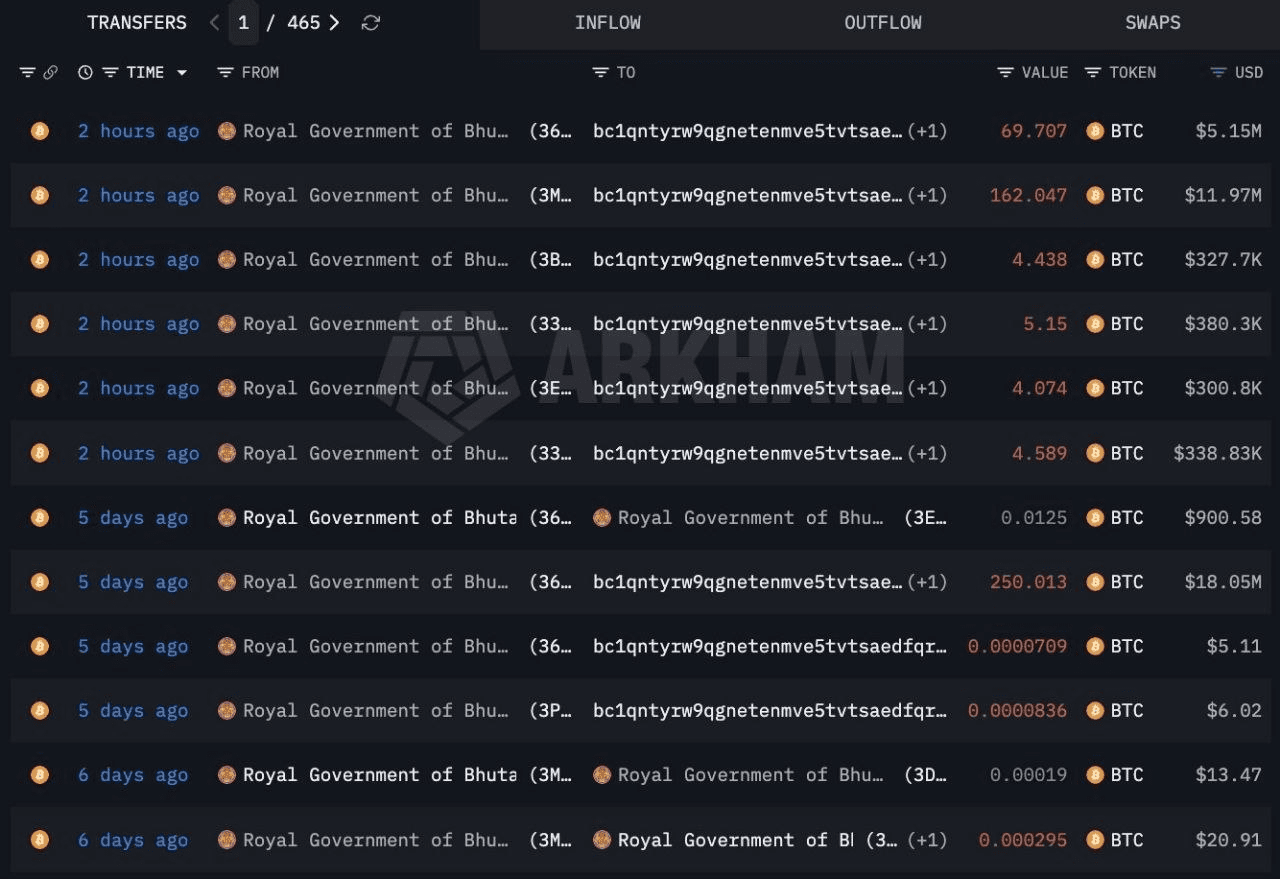
Task: Click the clock icon beside TIME
Action: pos(85,73)
